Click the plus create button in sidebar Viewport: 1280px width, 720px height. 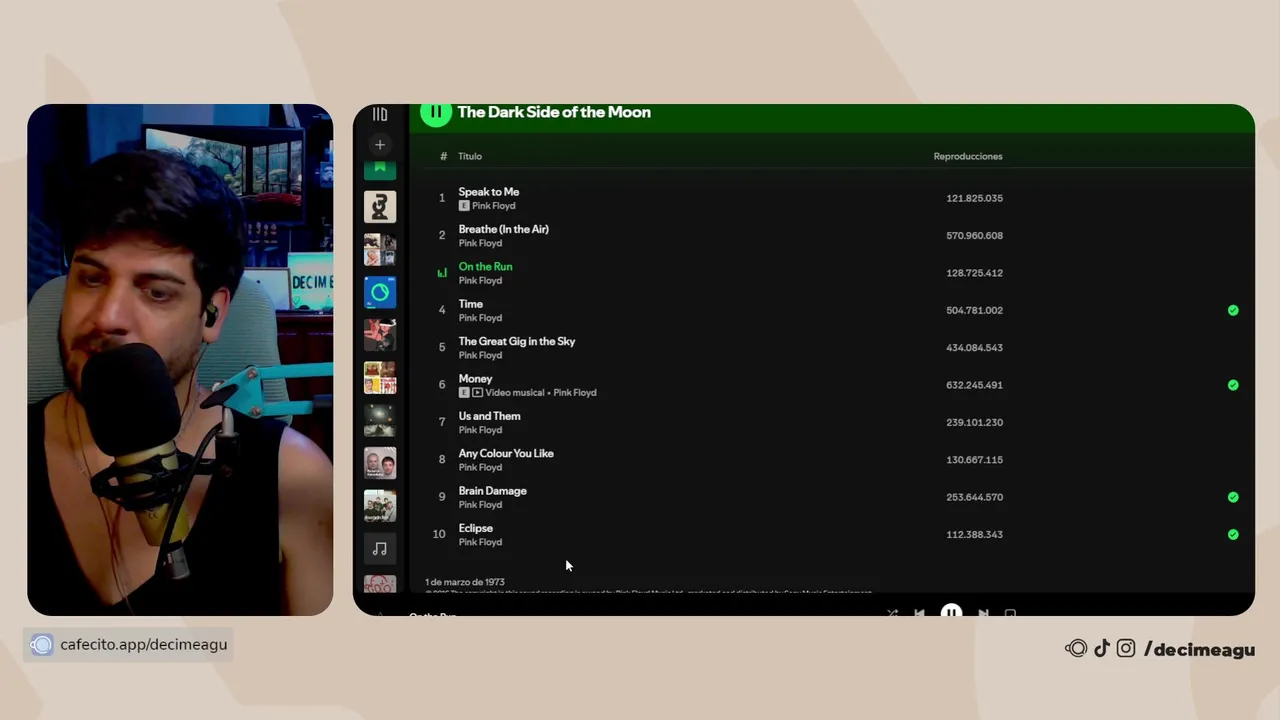point(380,145)
